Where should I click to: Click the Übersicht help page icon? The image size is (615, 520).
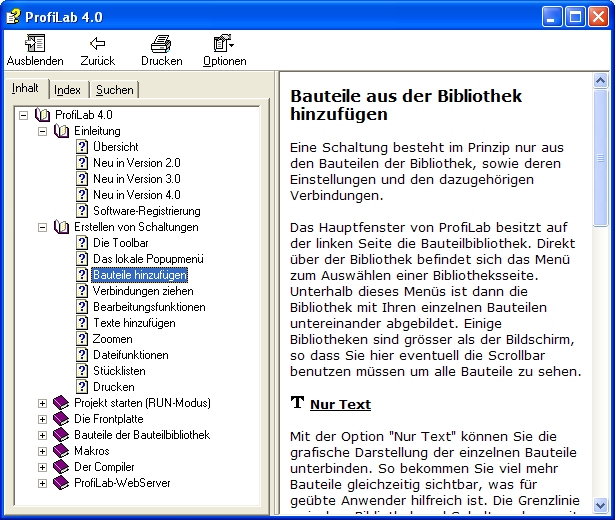coord(82,147)
